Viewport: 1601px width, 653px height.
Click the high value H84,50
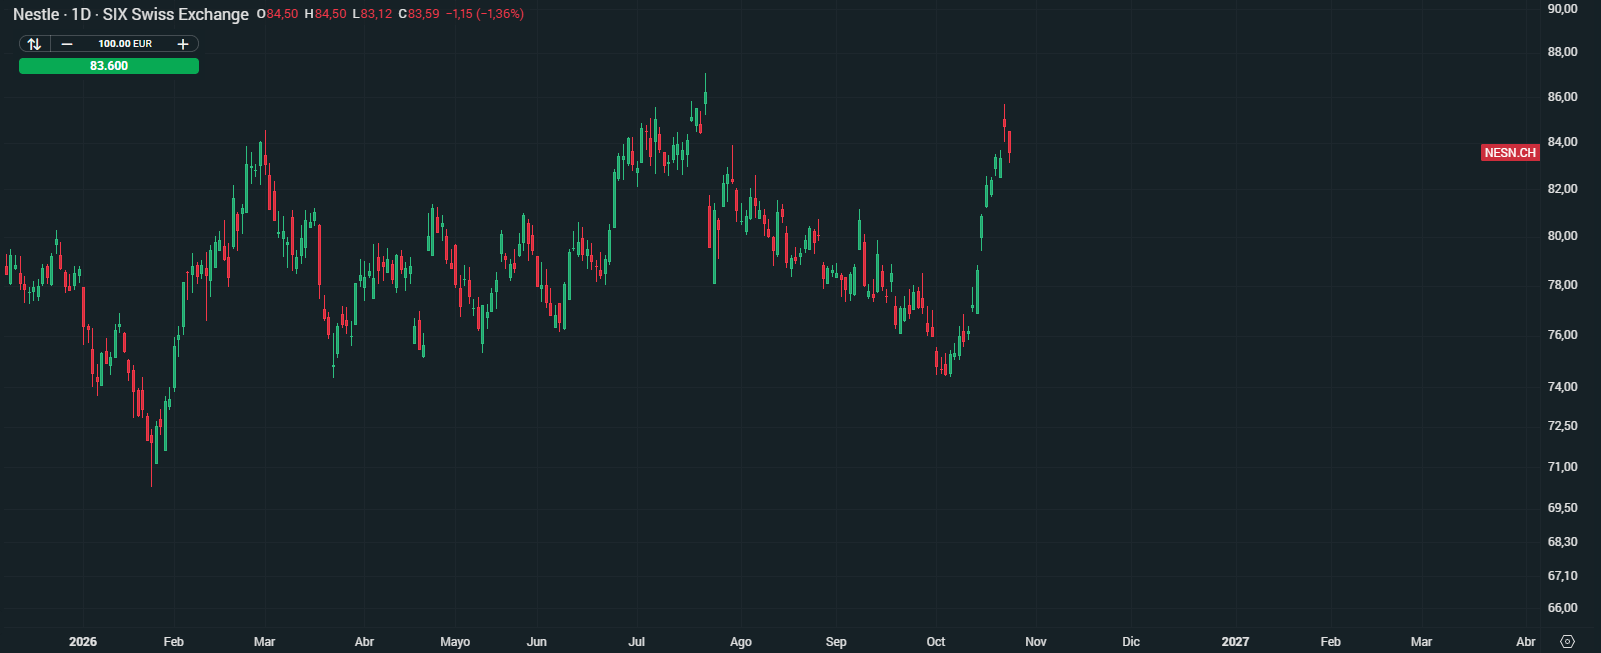pos(325,14)
